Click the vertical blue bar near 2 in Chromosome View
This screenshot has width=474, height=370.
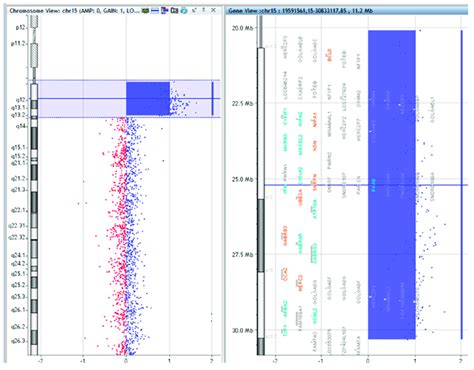click(x=213, y=99)
